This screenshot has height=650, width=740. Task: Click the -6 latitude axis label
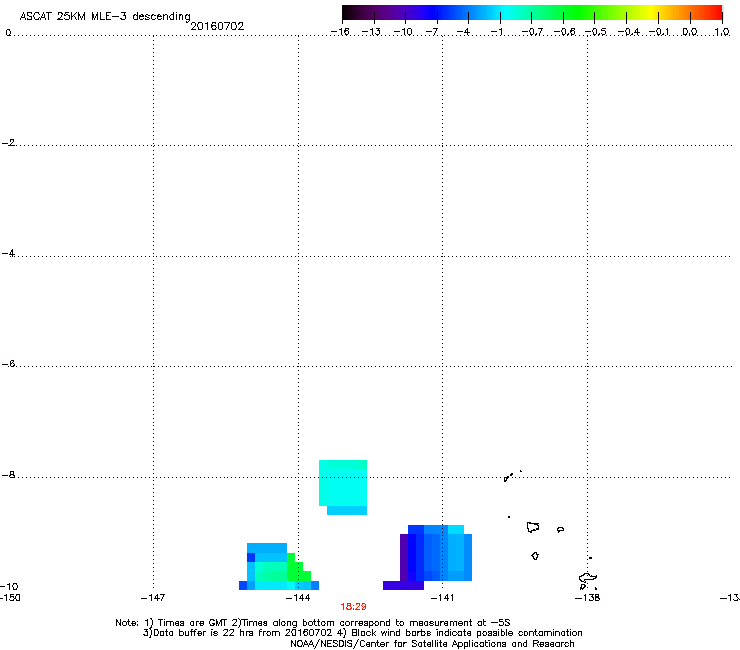(x=8, y=363)
